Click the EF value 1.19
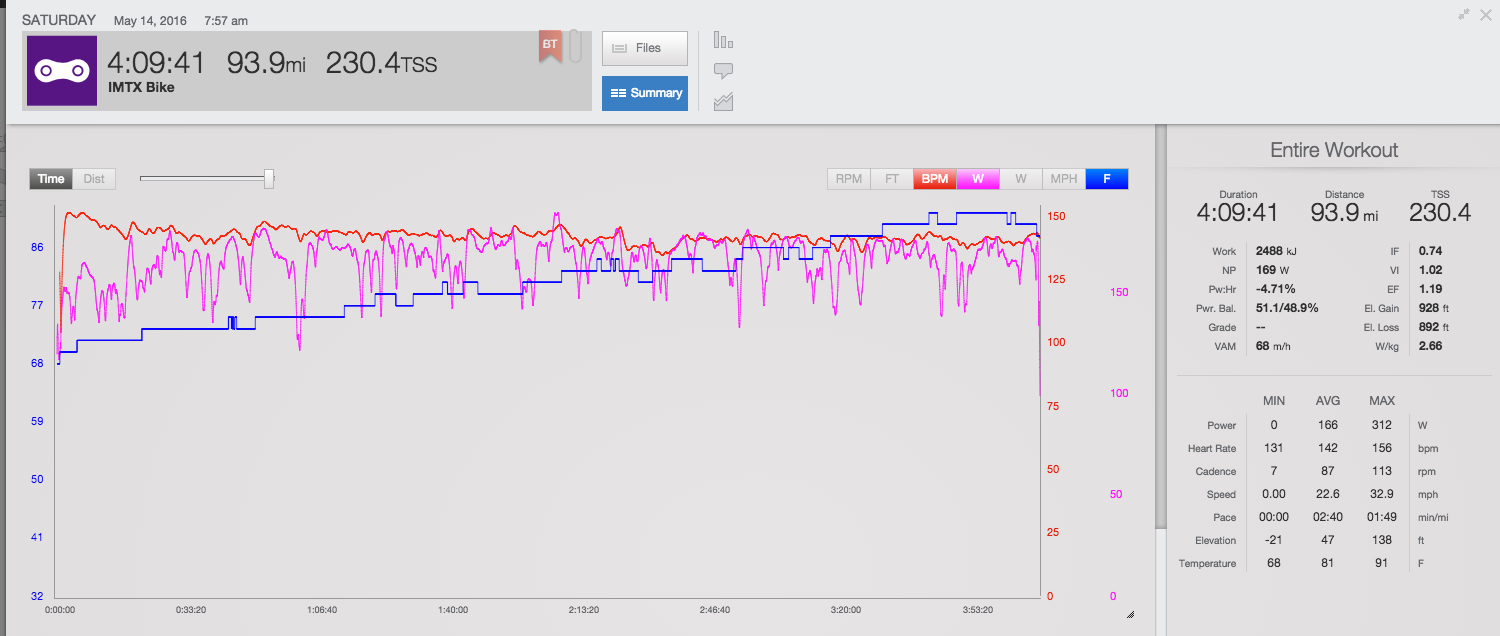Image resolution: width=1500 pixels, height=636 pixels. pos(1429,289)
